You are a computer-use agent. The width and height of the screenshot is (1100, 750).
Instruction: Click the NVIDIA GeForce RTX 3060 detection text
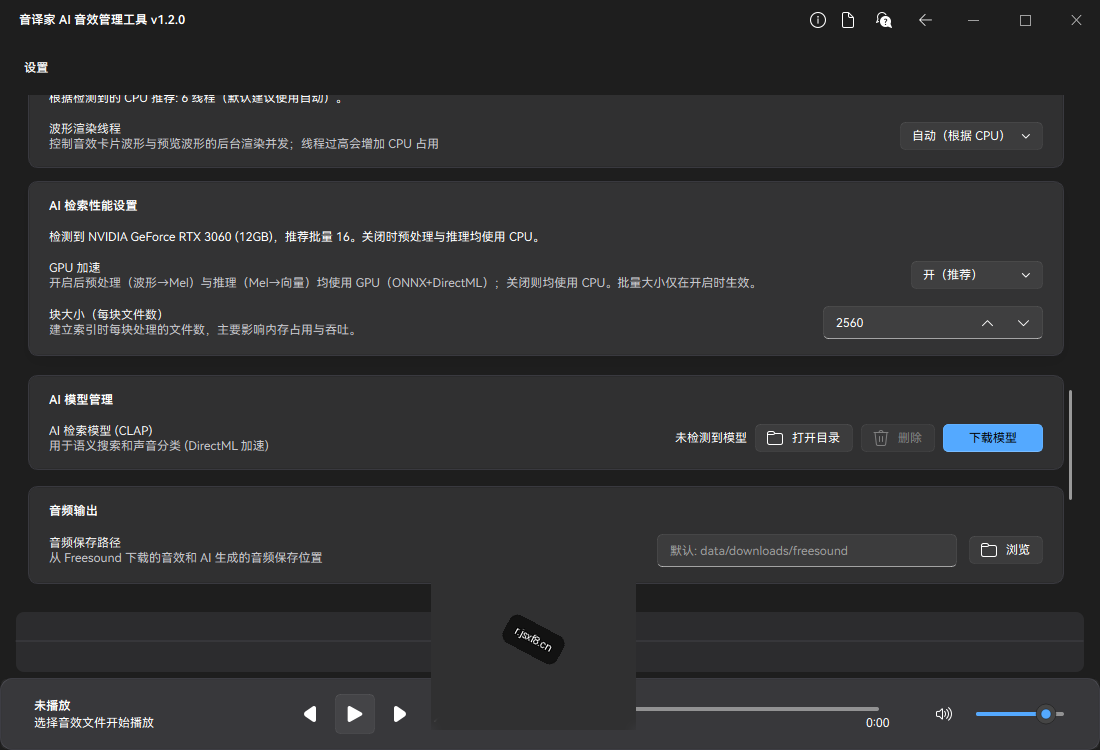tap(295, 237)
